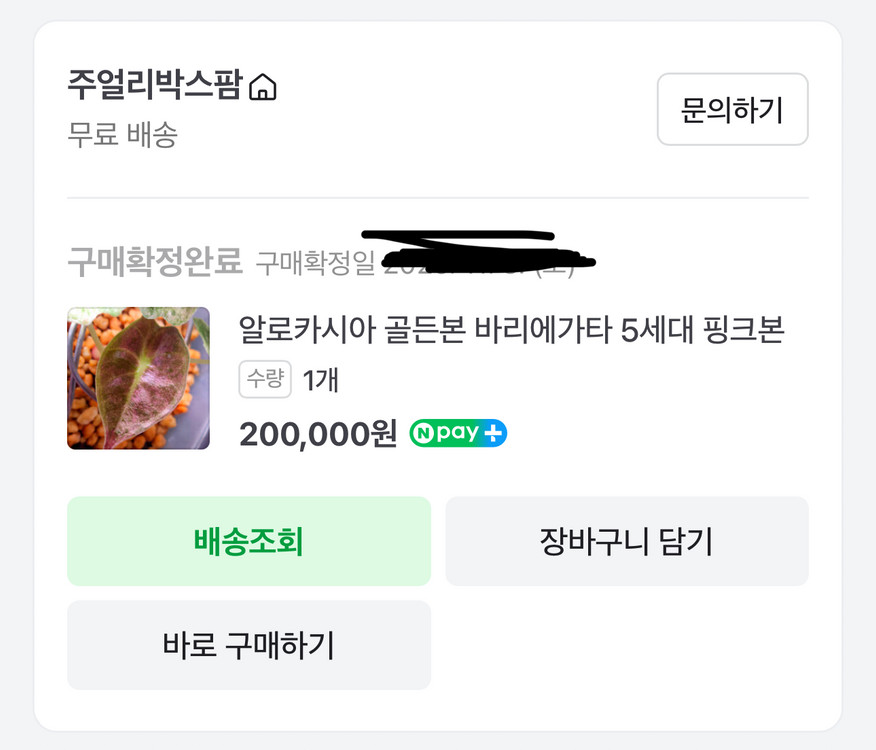Click the plus icon on the N Pay badge
Screen dimensions: 876x750
pos(493,433)
